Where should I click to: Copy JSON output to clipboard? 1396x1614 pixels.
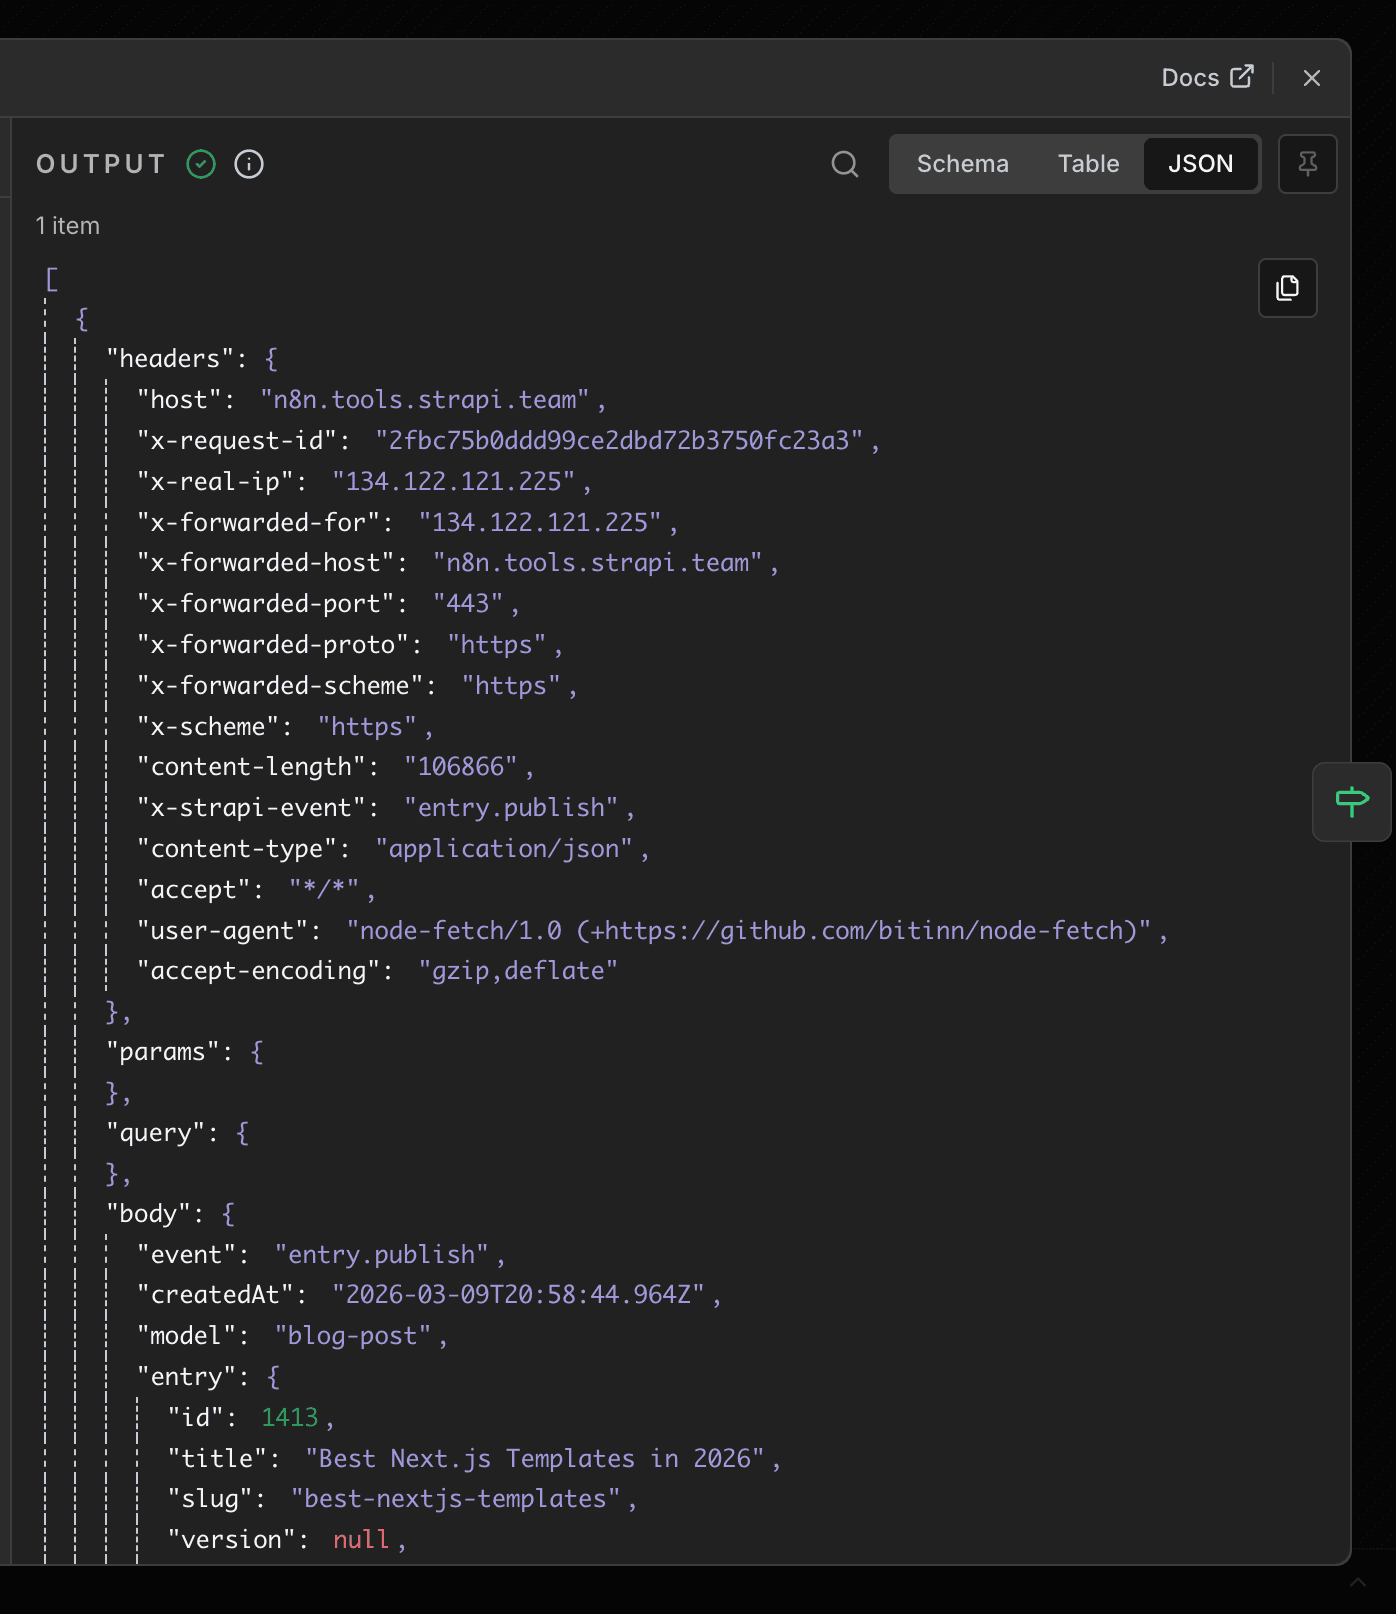[1287, 288]
